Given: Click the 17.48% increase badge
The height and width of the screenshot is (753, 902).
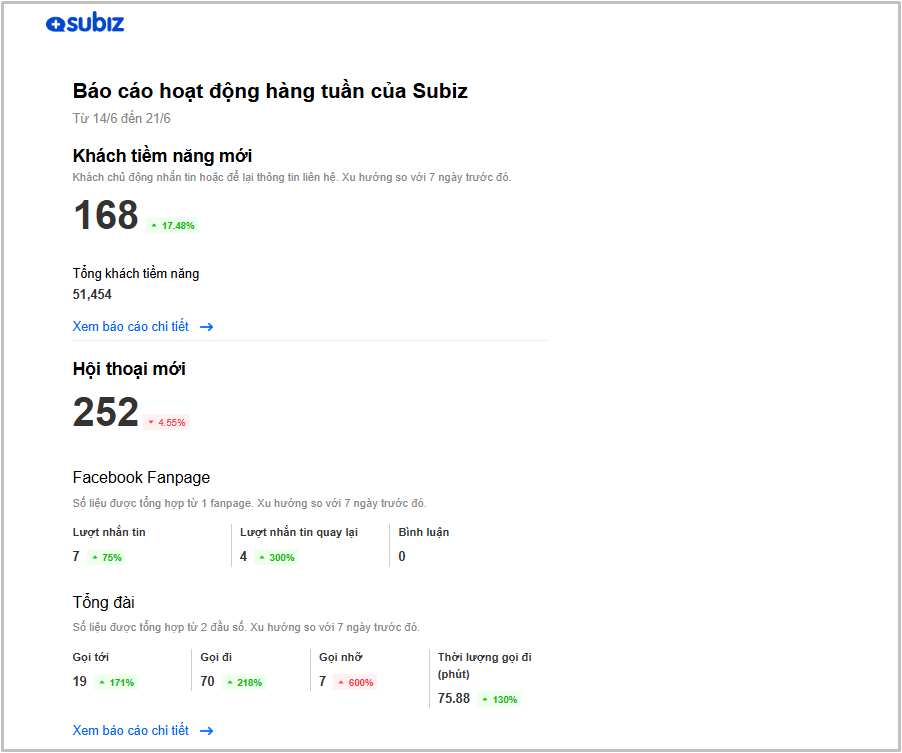Looking at the screenshot, I should click(x=171, y=226).
